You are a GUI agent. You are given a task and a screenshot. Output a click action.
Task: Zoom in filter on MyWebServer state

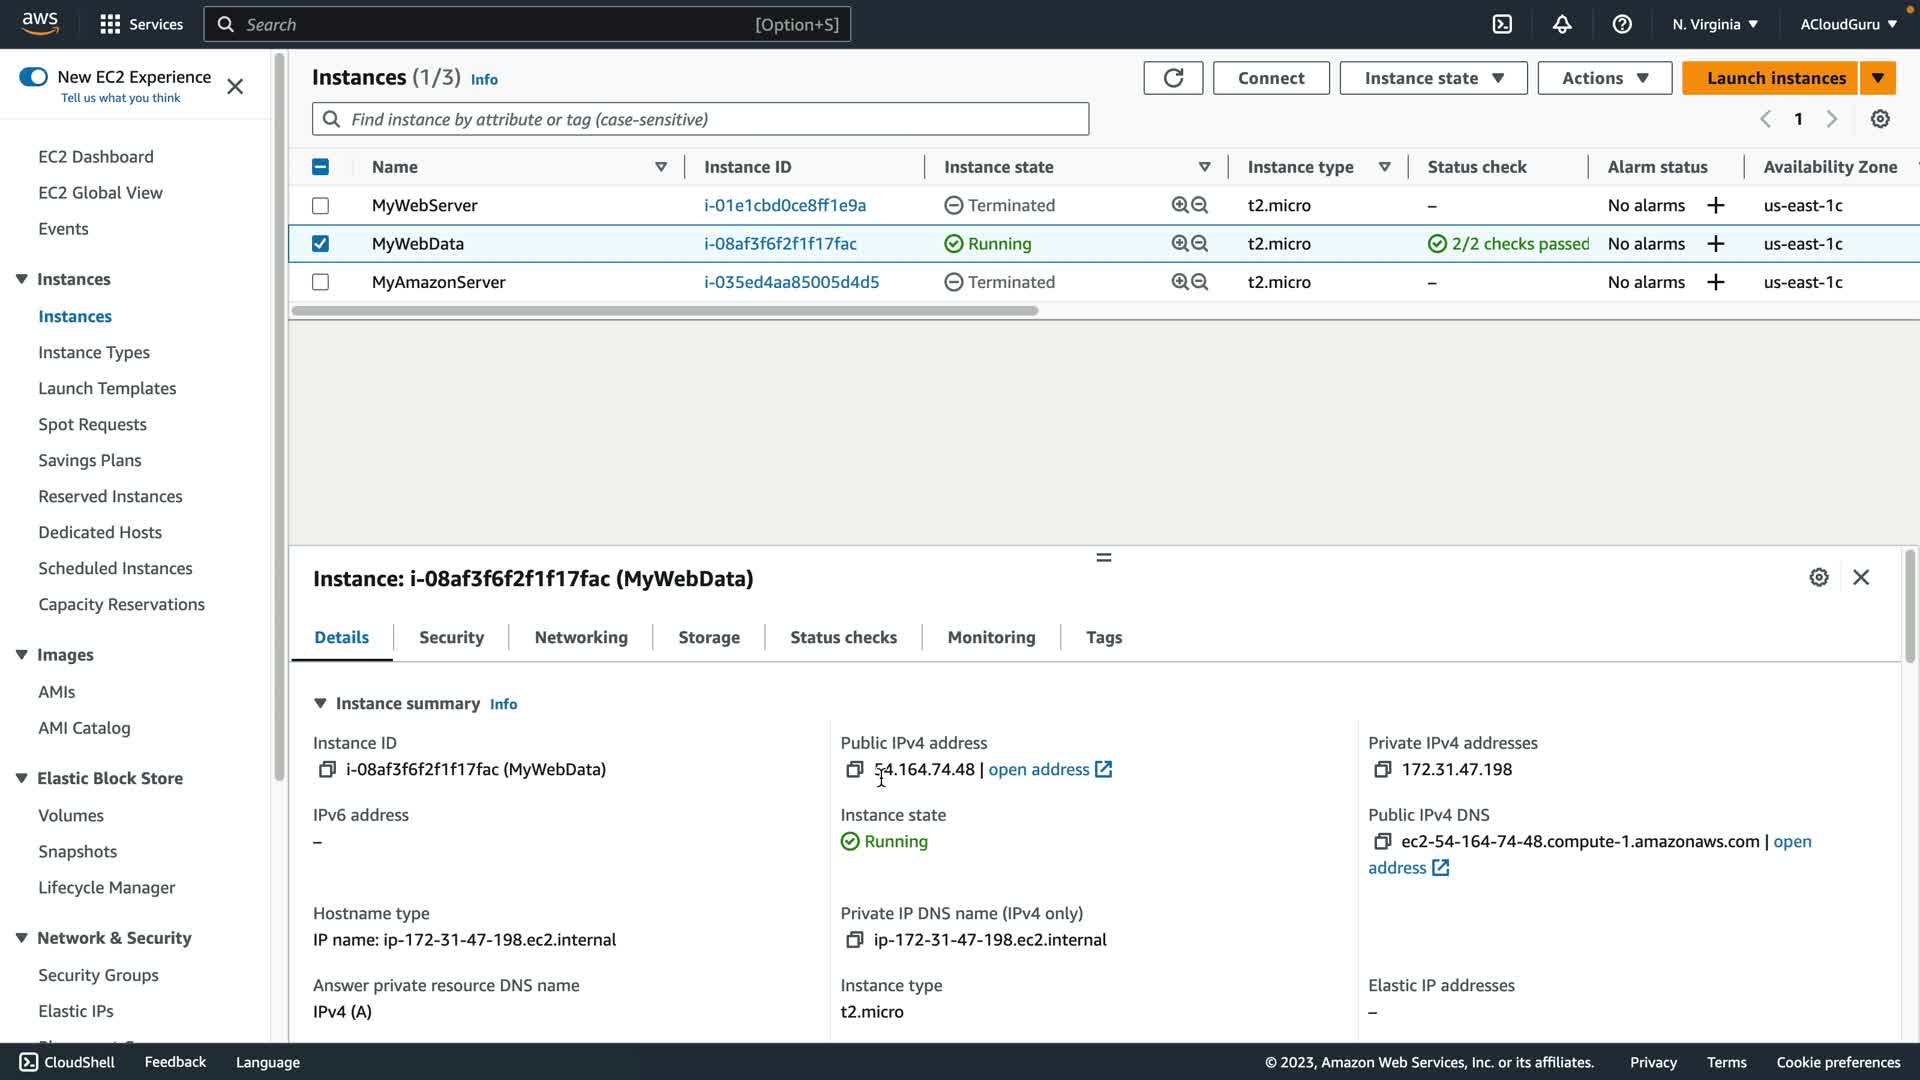click(1180, 205)
